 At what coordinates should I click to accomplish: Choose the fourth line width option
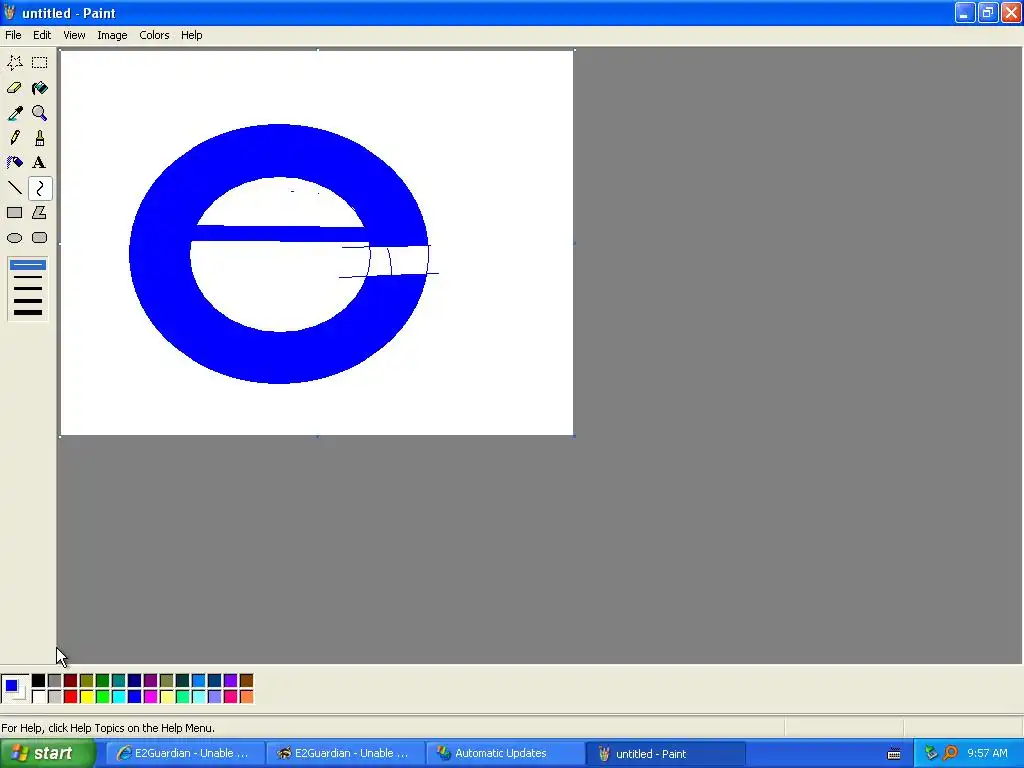[x=27, y=300]
